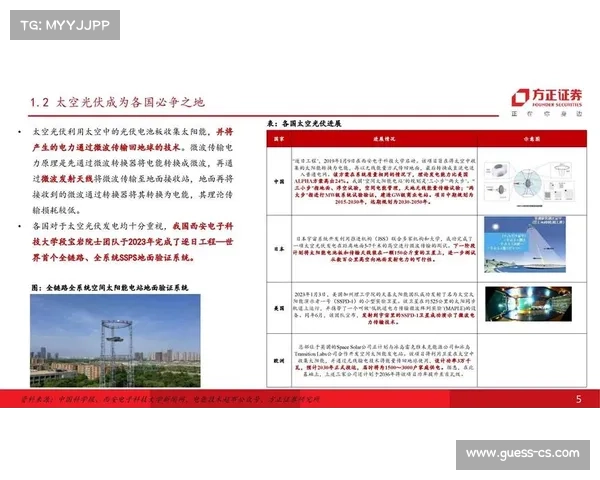The image size is (600, 480).
Task: Click the USA row progress description text
Action: [384, 308]
